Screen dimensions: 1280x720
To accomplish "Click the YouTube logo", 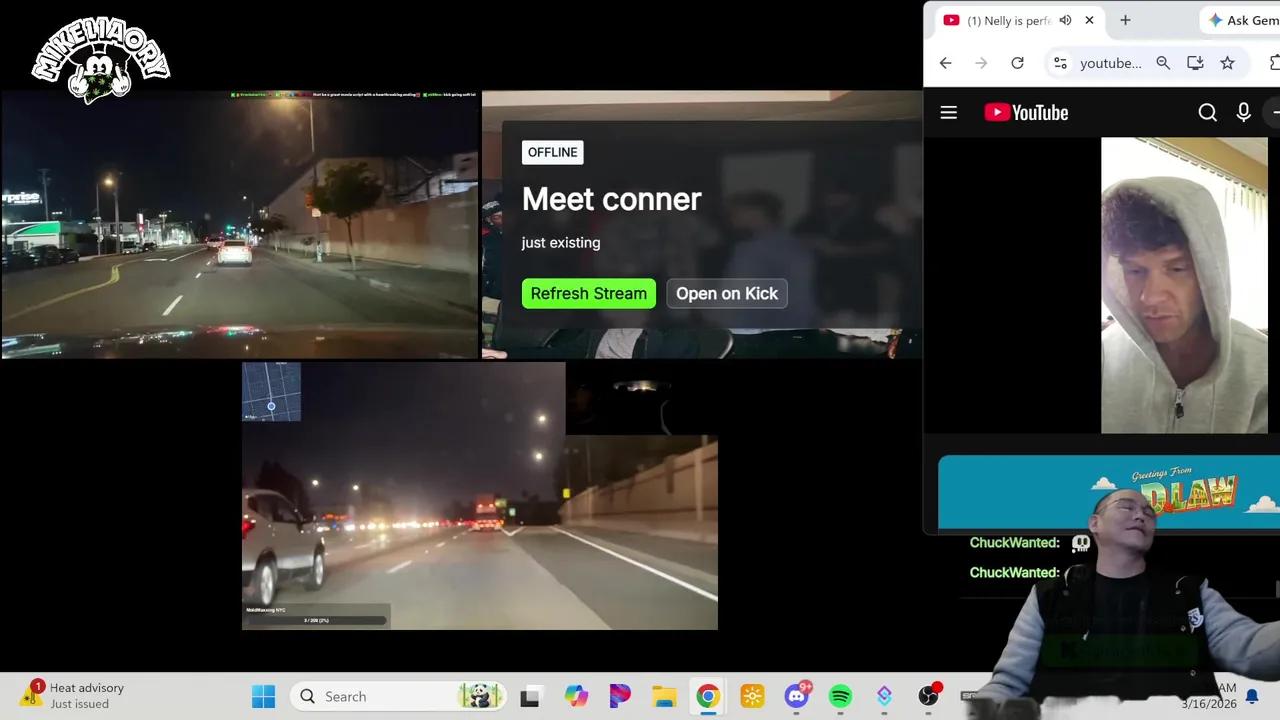I will pos(1026,113).
